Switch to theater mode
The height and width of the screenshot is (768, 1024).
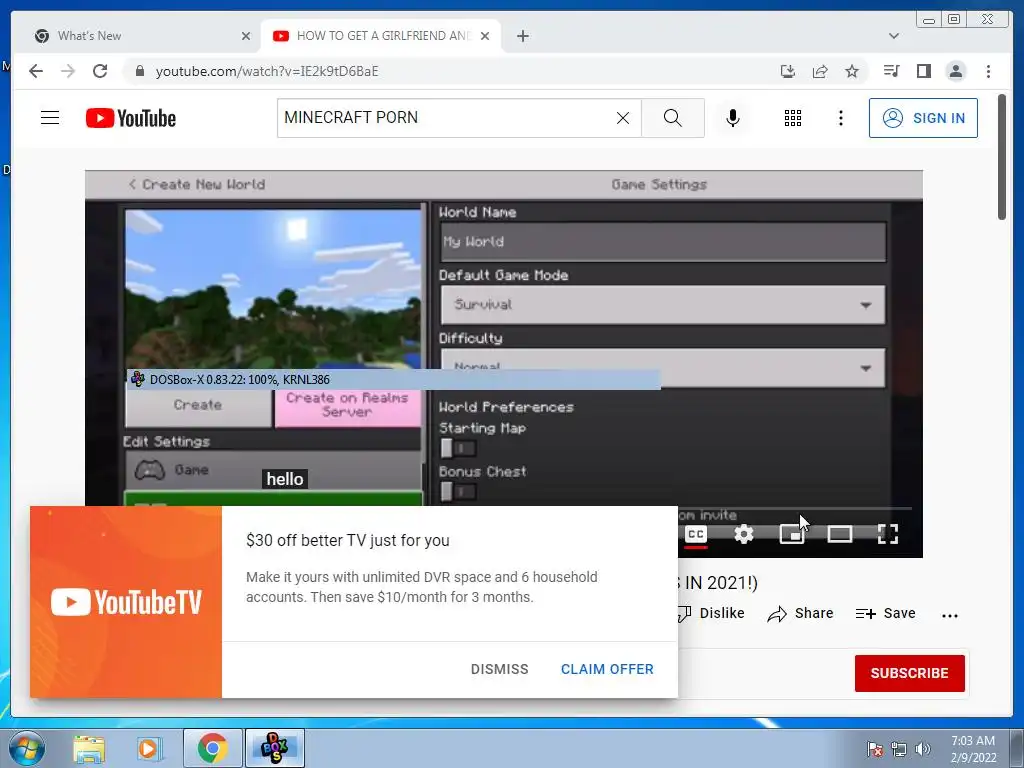[x=839, y=535]
